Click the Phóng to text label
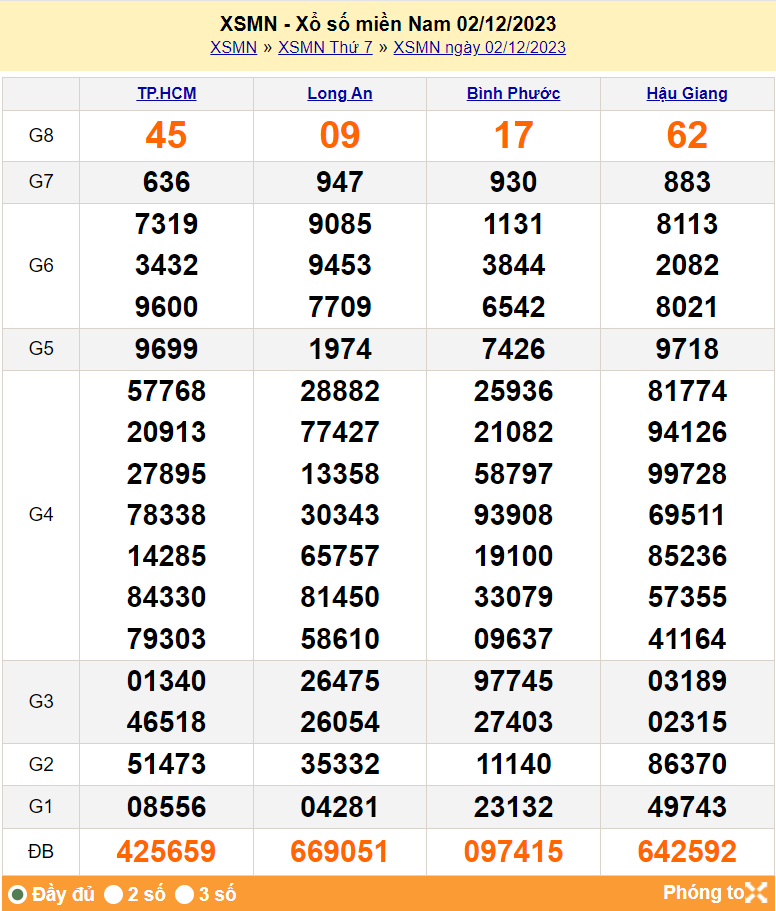Image resolution: width=776 pixels, height=911 pixels. [x=703, y=893]
